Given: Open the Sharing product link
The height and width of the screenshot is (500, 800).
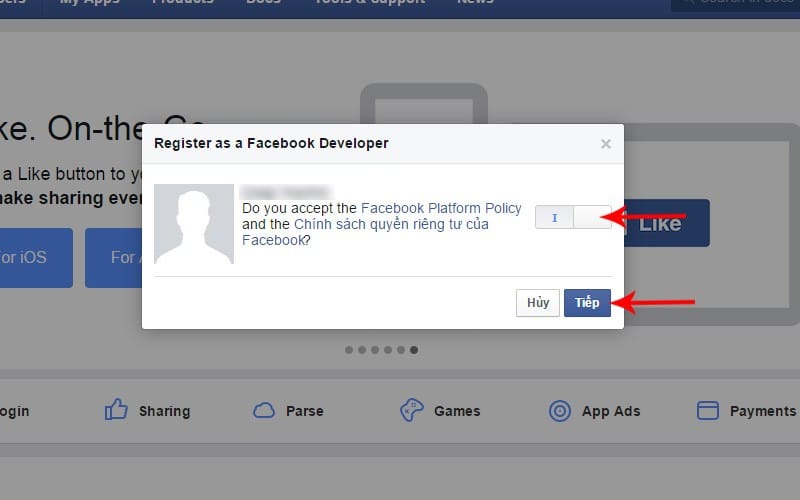Looking at the screenshot, I should coord(164,411).
